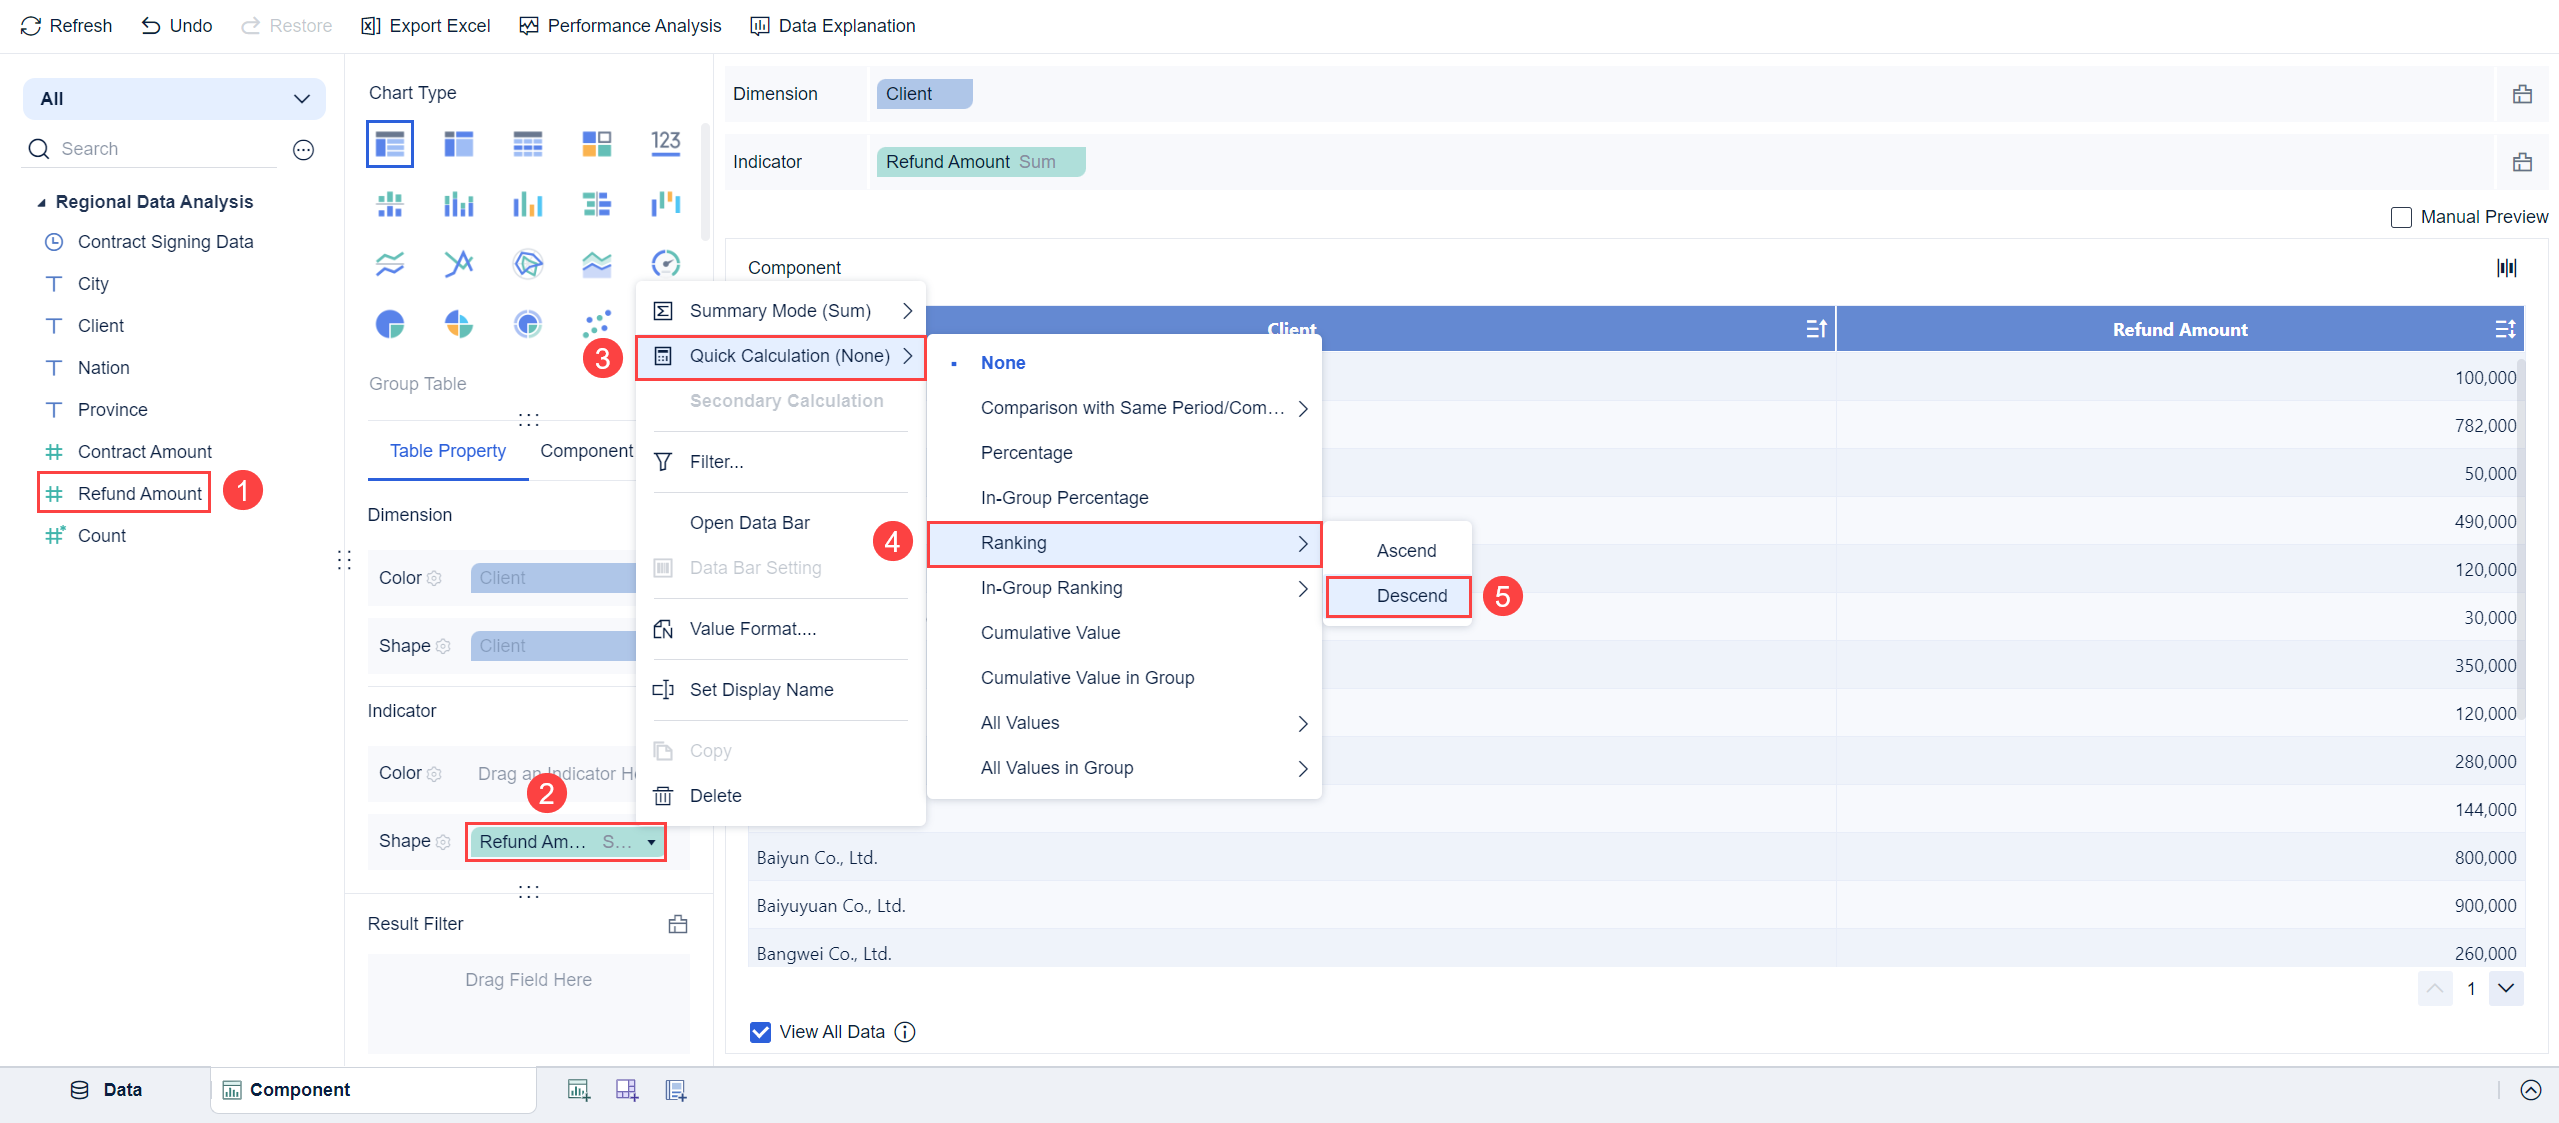Screen dimensions: 2559x1123
Task: Enable the Manual Preview checkbox
Action: click(2401, 217)
